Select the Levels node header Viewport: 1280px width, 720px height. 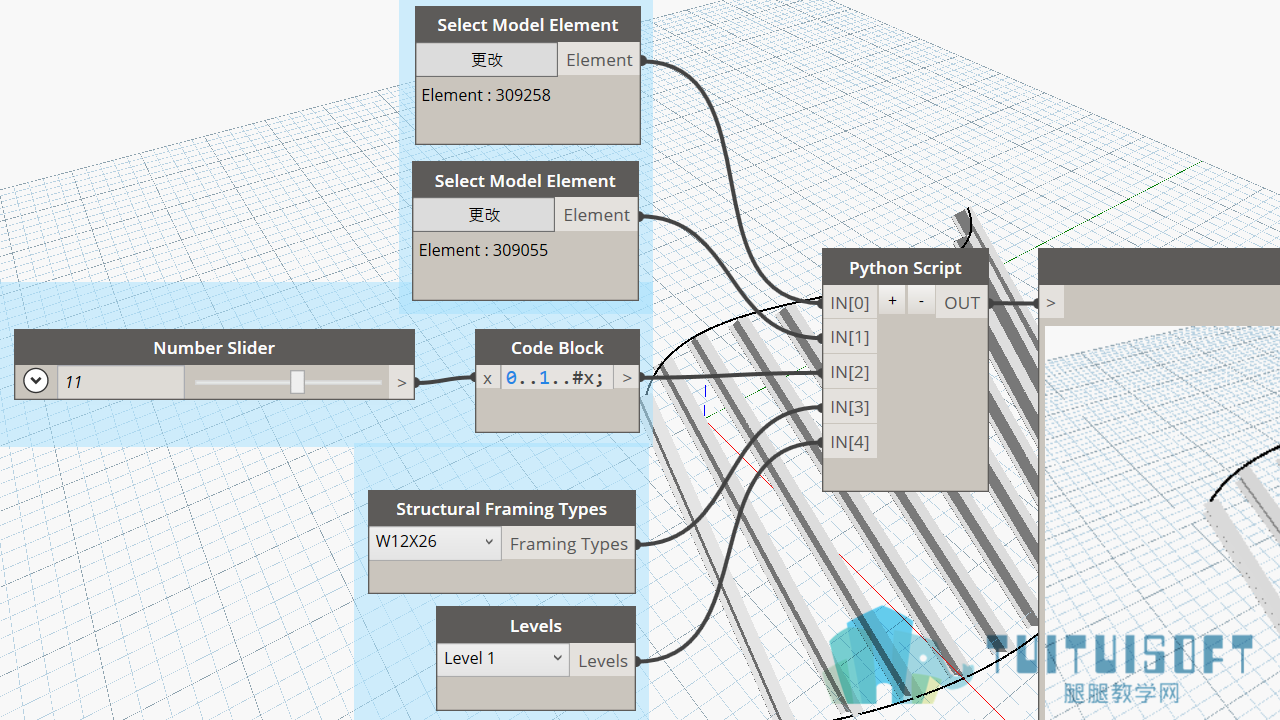[536, 626]
